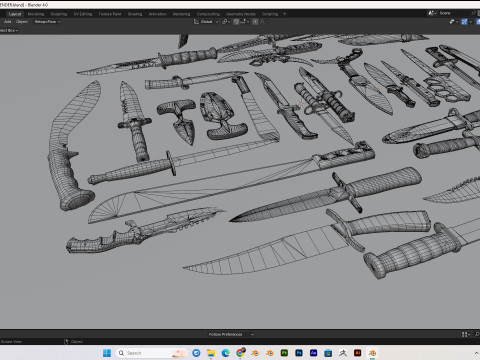
Task: Click the transform orientation axes icon
Action: pos(196,22)
